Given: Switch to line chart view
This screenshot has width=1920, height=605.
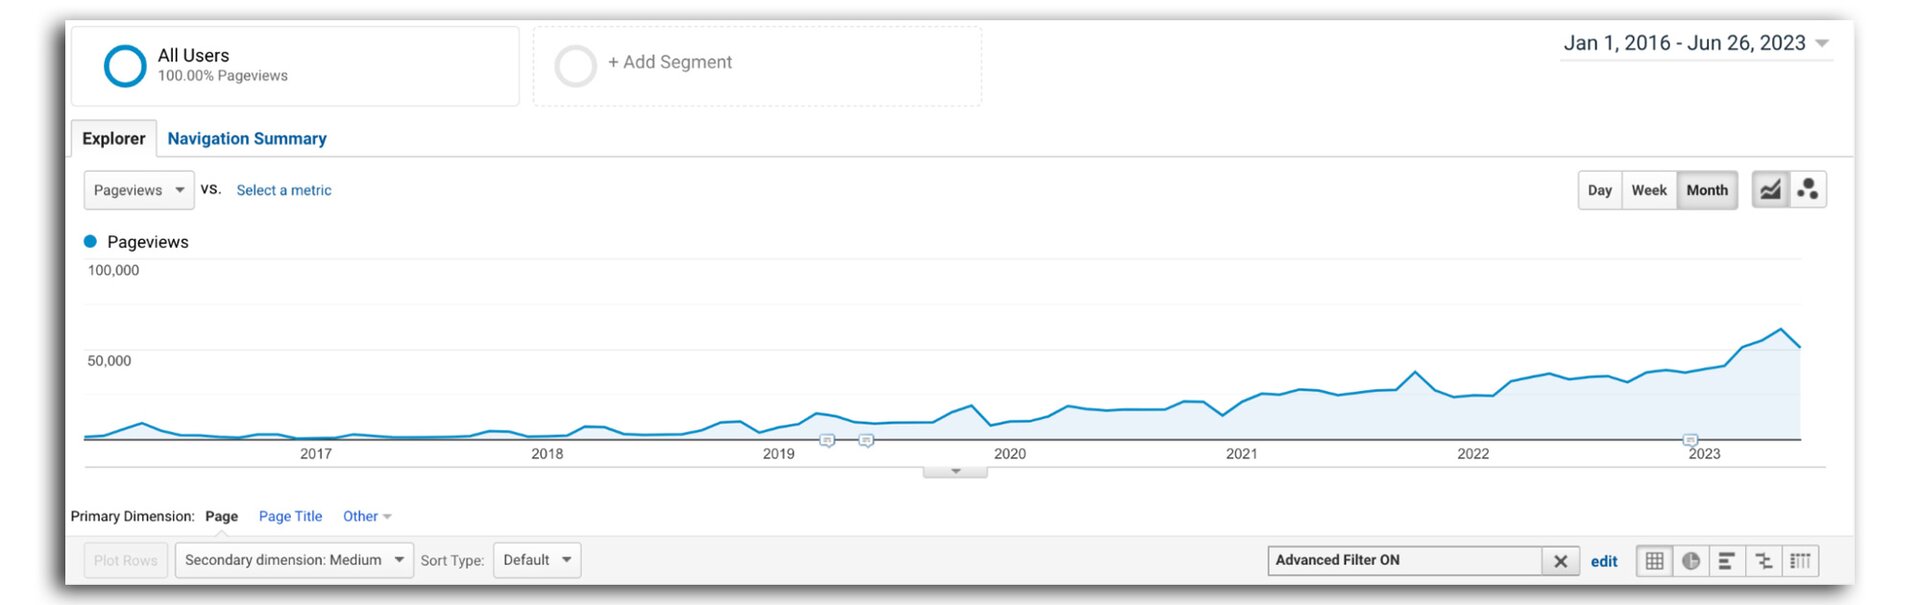Looking at the screenshot, I should click(1770, 190).
